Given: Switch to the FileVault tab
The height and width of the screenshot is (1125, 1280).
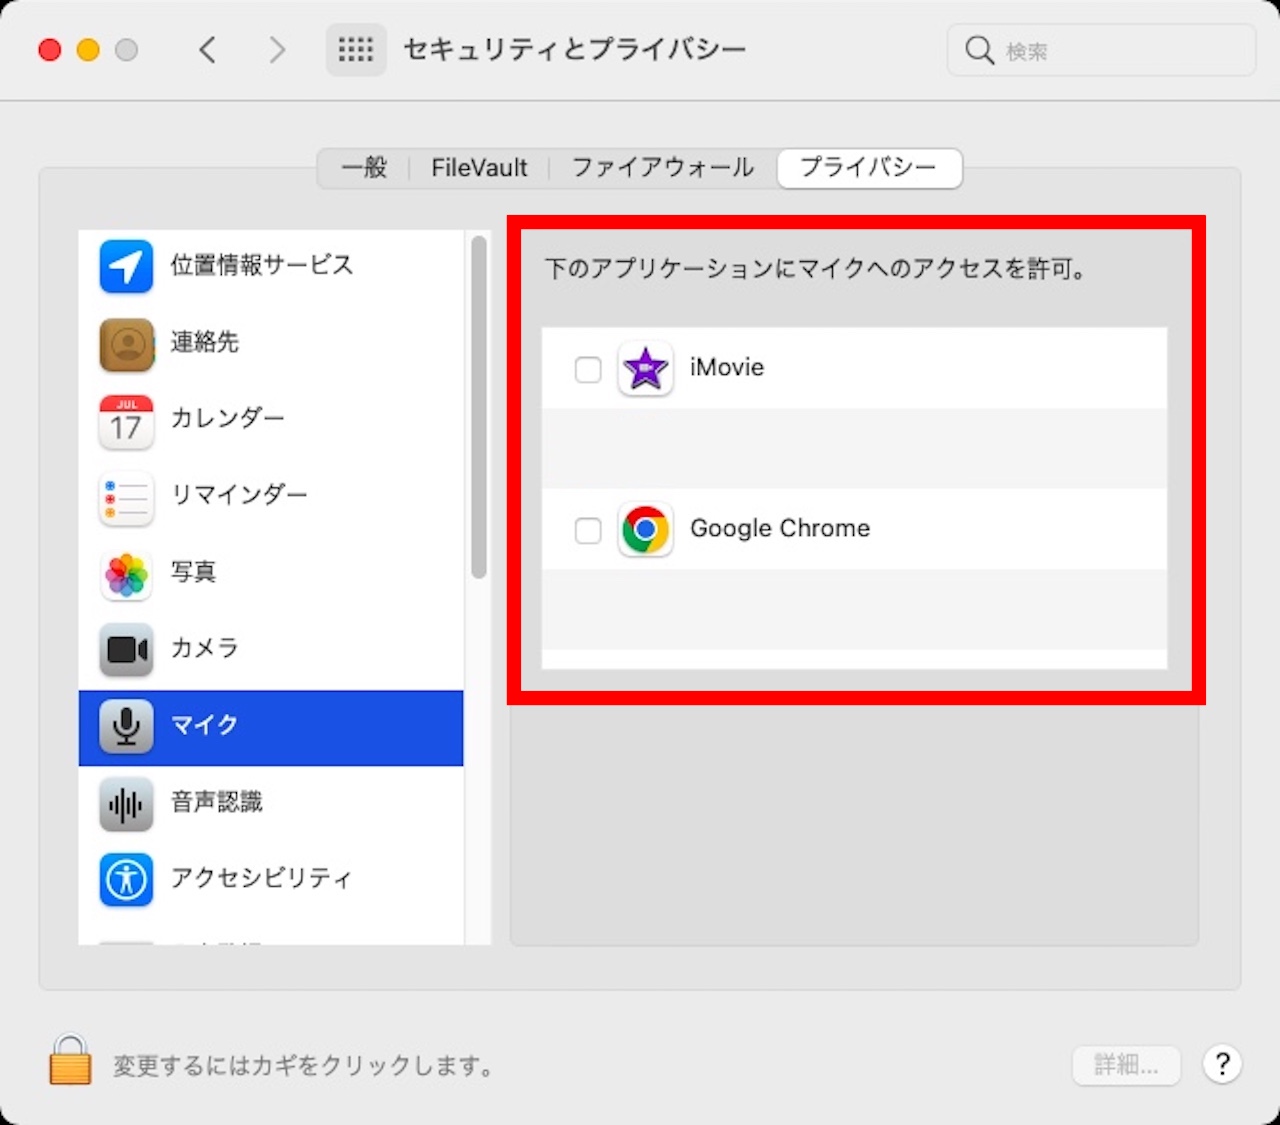Looking at the screenshot, I should (479, 168).
